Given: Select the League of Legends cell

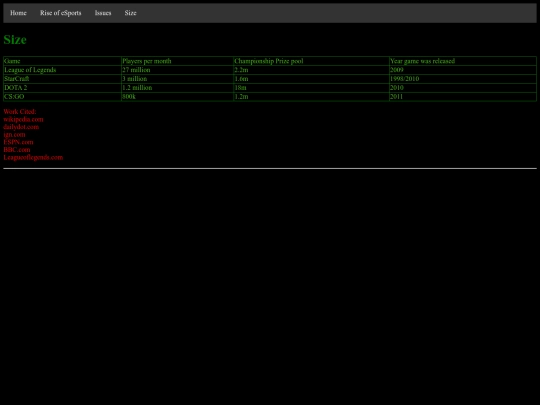Looking at the screenshot, I should 62,70.
